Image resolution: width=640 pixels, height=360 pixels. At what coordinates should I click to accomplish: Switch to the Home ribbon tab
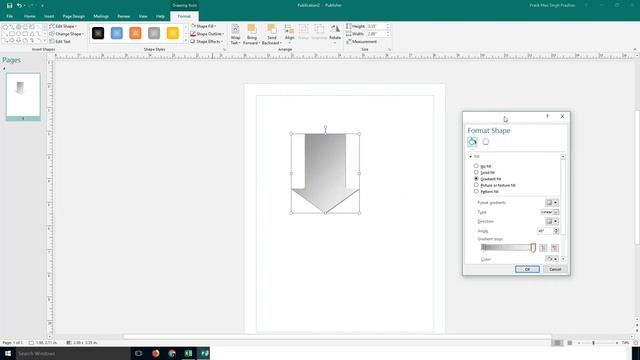pyautogui.click(x=29, y=16)
